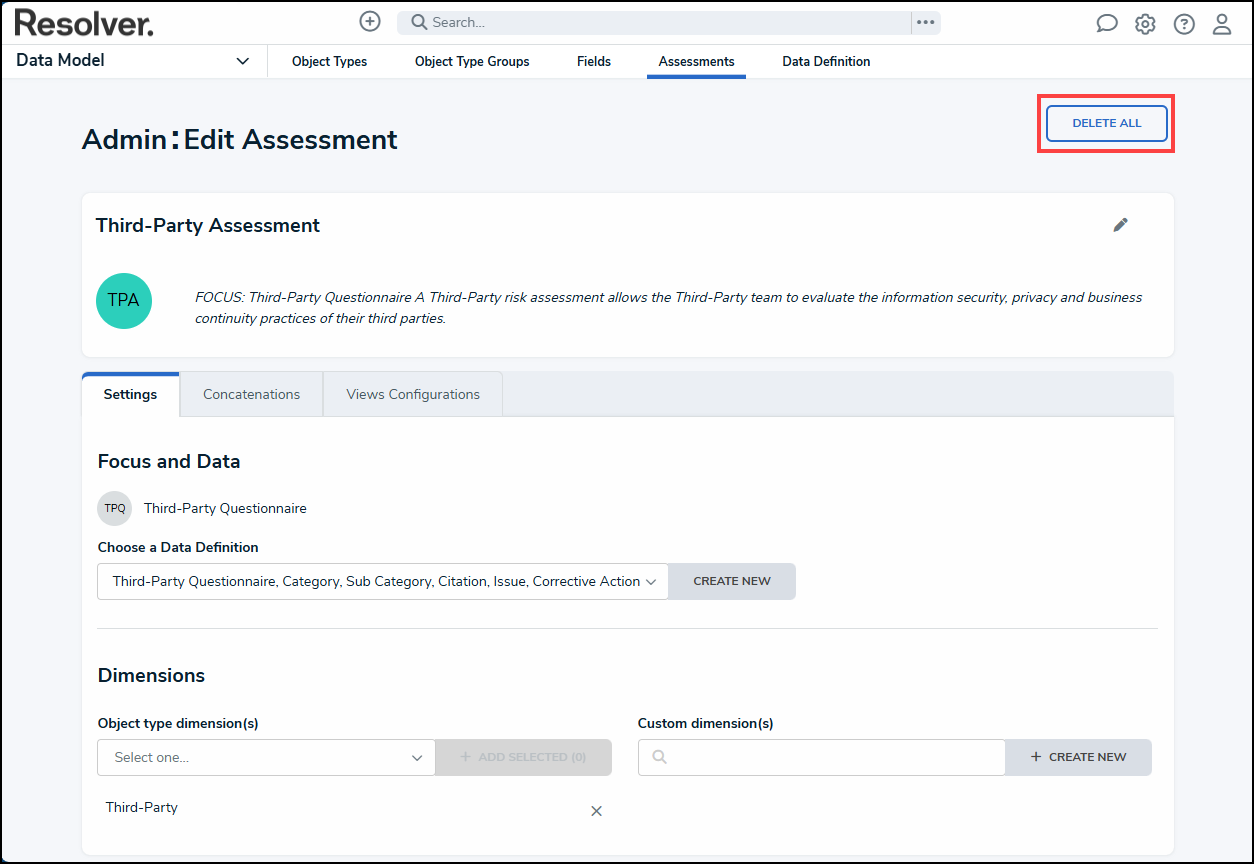Navigate to Data Definition section
1254x864 pixels.
click(x=826, y=61)
